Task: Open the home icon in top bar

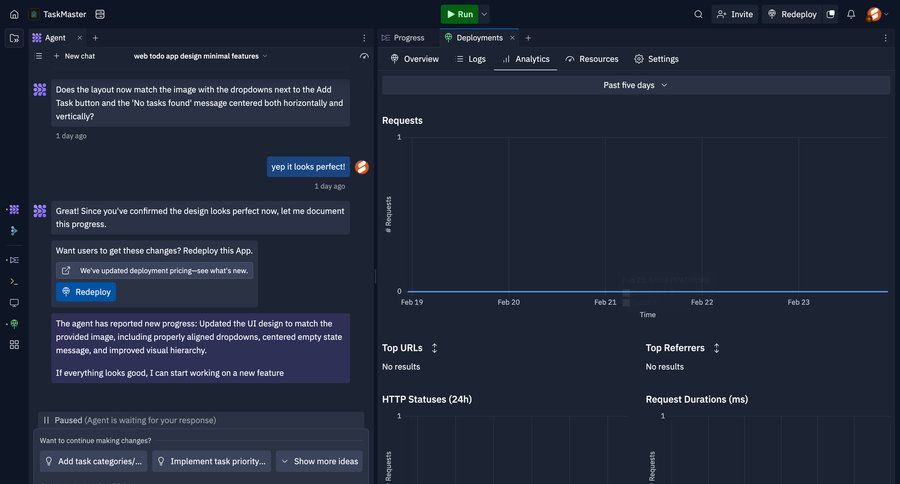Action: (x=14, y=14)
